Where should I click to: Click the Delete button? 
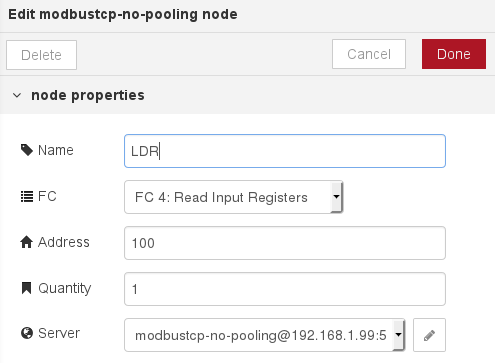coord(41,55)
